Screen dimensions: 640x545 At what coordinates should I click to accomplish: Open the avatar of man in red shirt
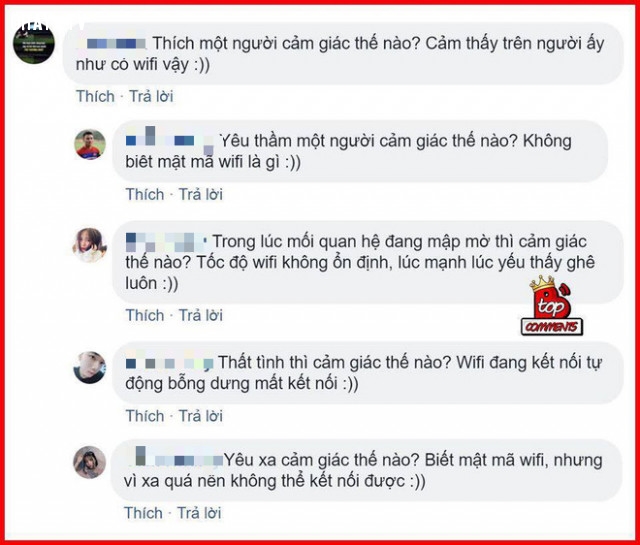(90, 145)
